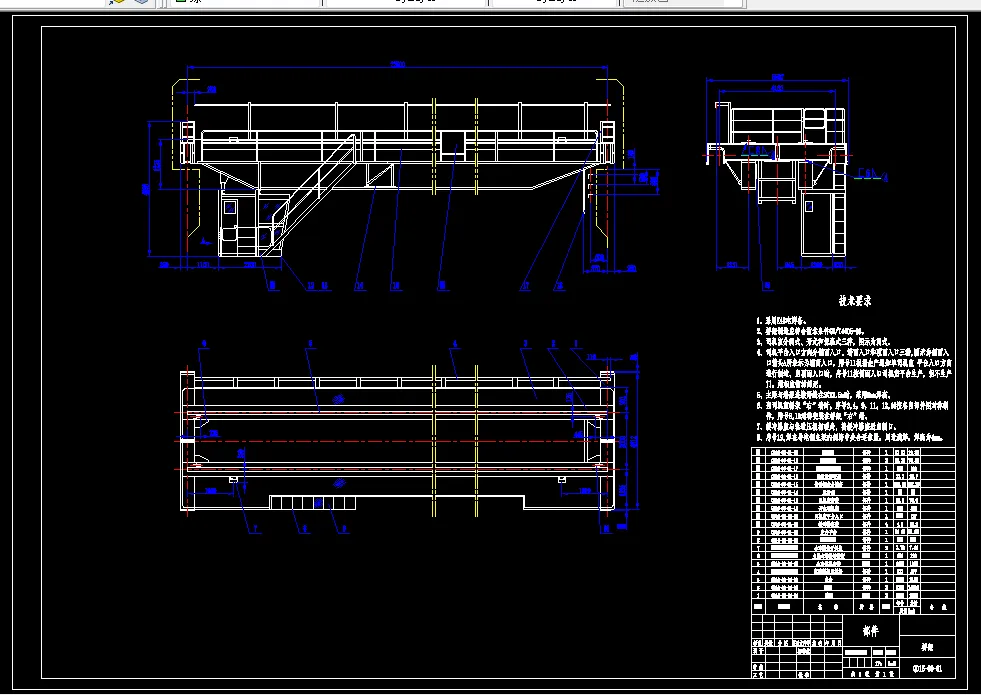This screenshot has width=981, height=695.
Task: Pick the weld symbol flag in side view
Action: point(870,174)
